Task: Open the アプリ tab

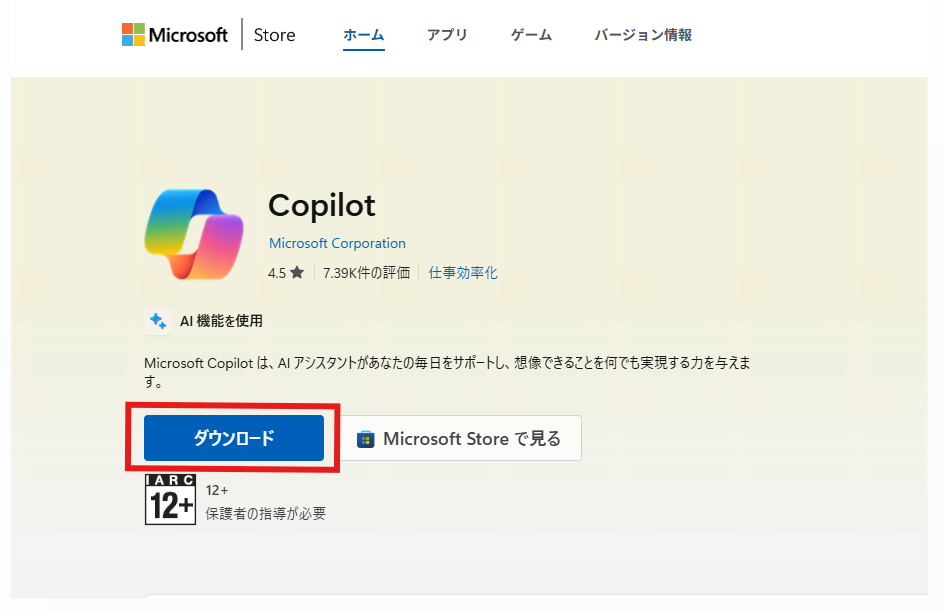Action: tap(447, 35)
